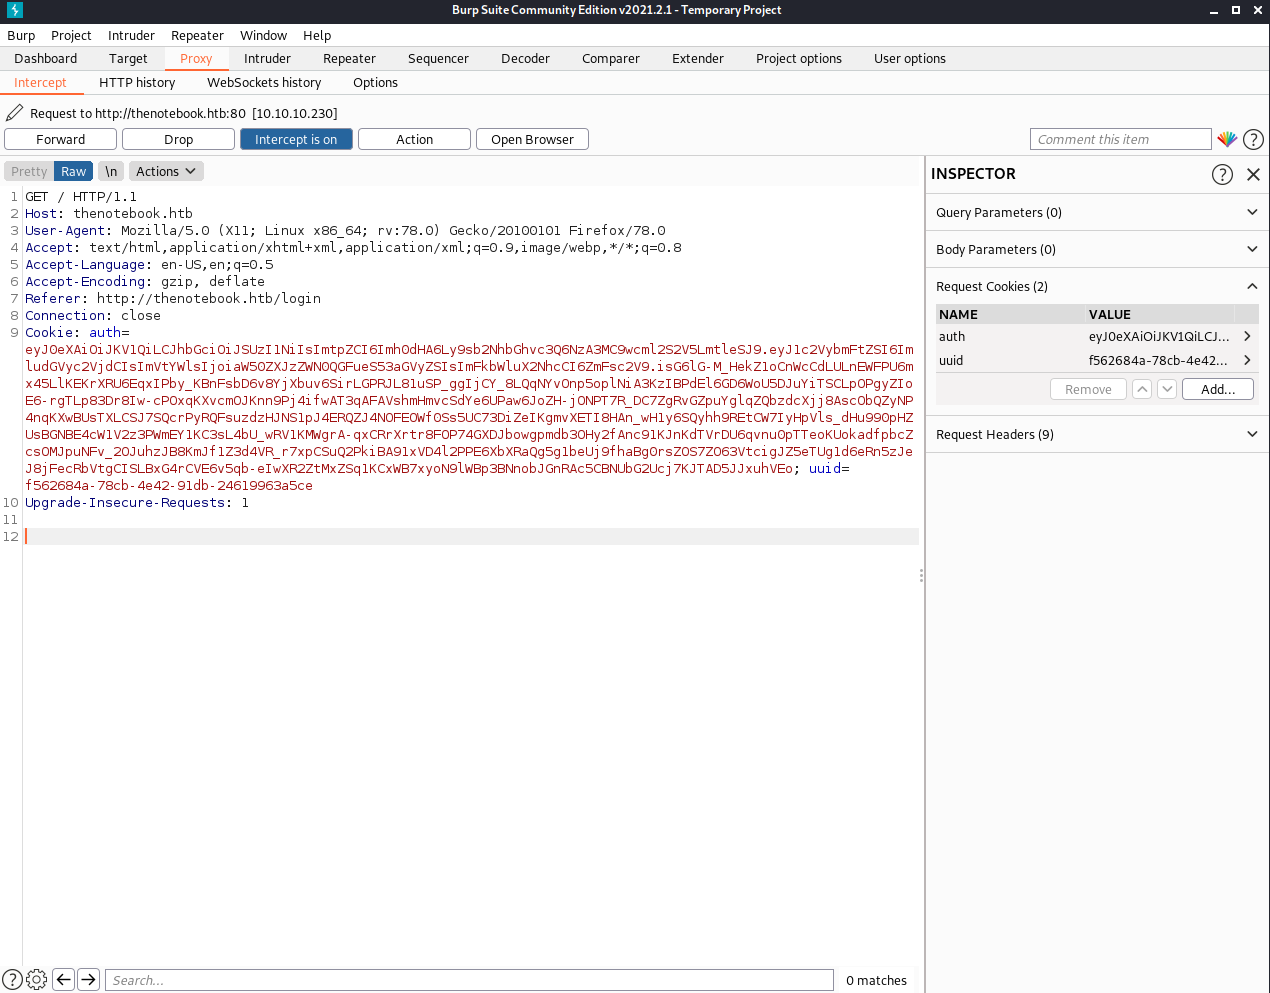This screenshot has width=1270, height=993.
Task: Open the Project options tab
Action: point(799,58)
